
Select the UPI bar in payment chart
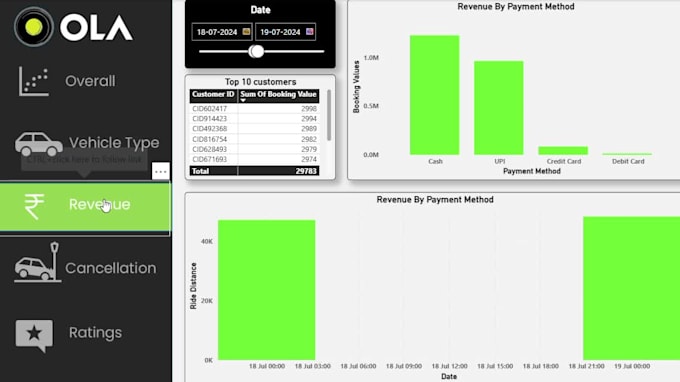click(499, 108)
